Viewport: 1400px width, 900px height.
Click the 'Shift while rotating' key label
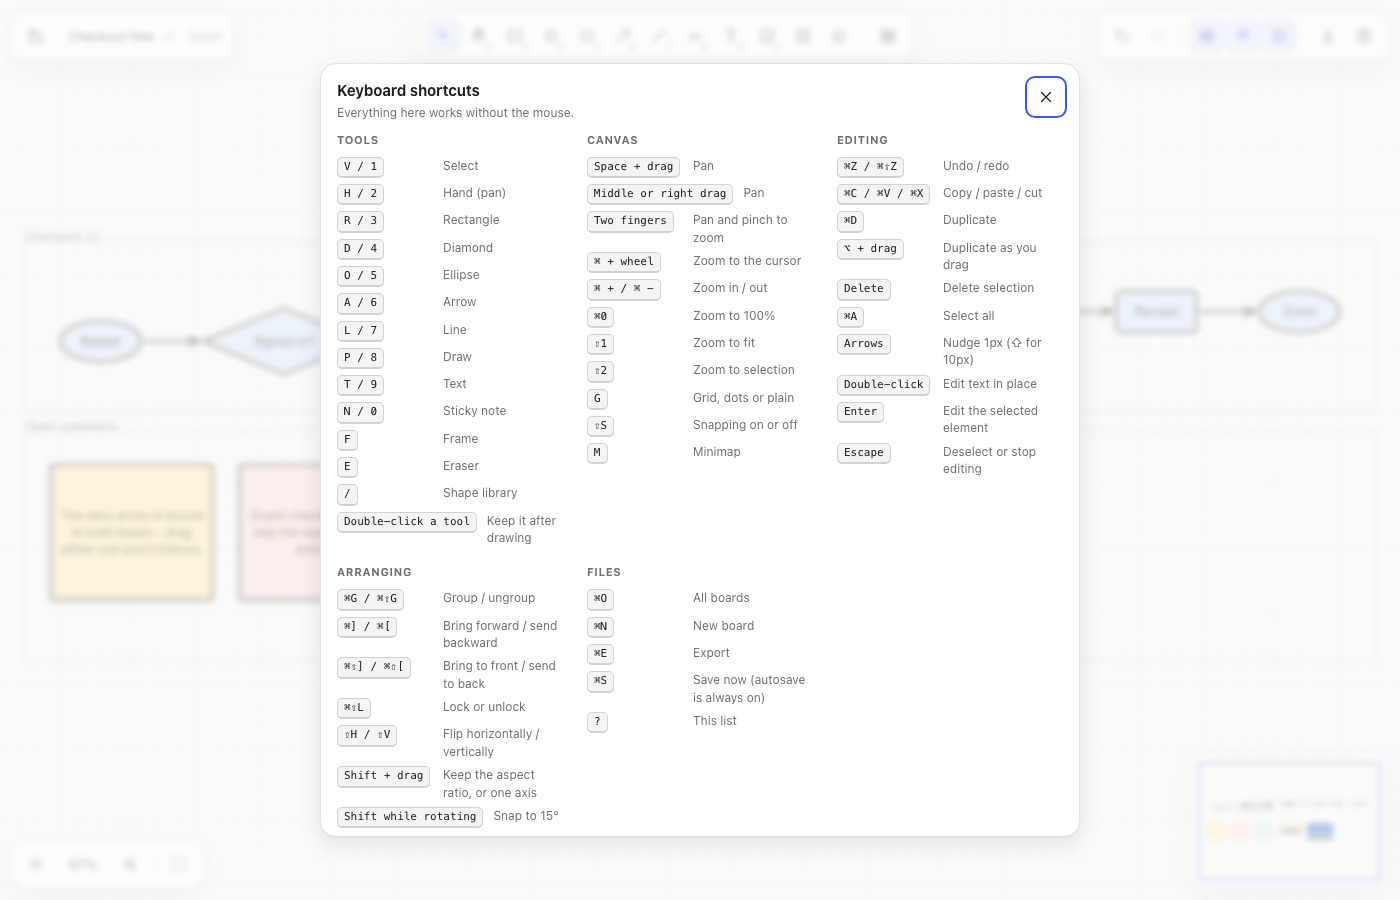(x=410, y=817)
